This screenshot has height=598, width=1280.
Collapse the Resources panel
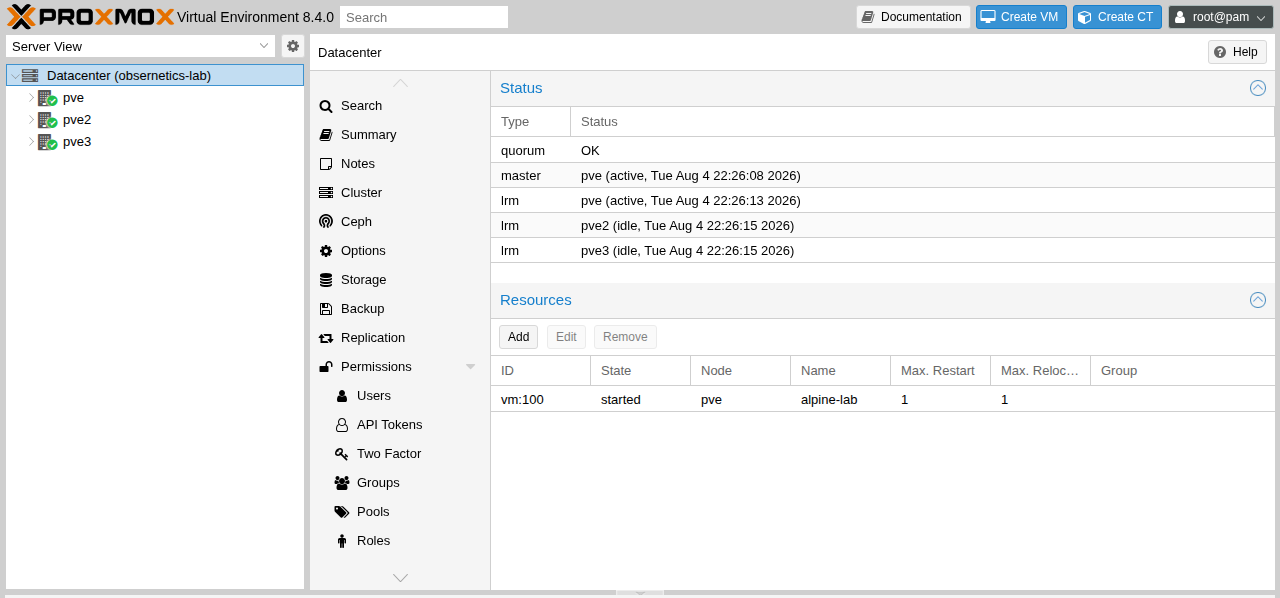[x=1258, y=300]
